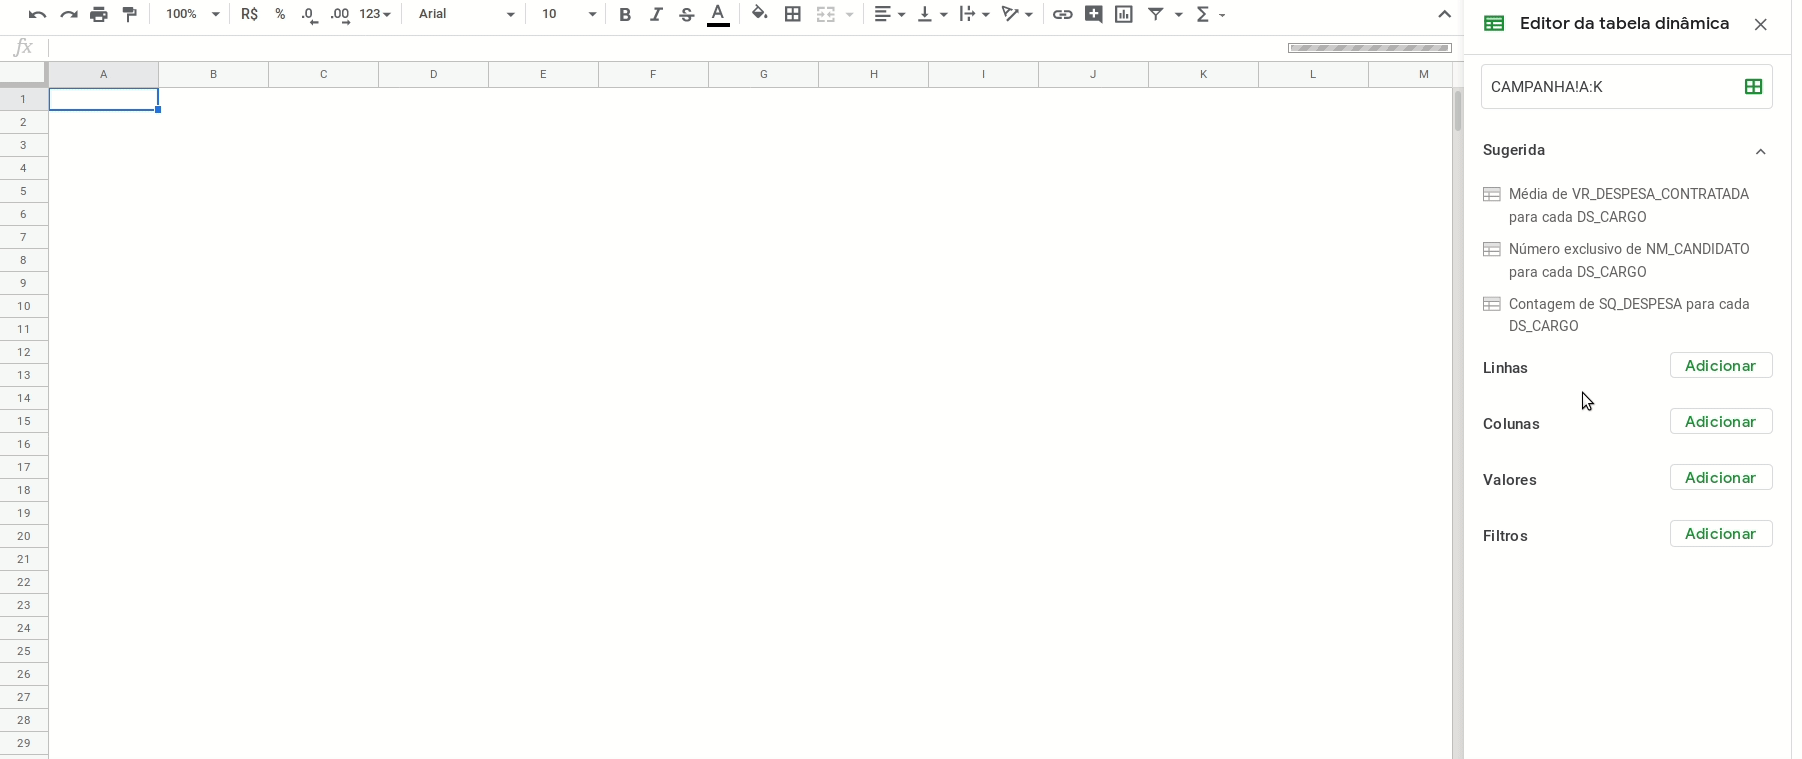Toggle strikethrough formatting
The height and width of the screenshot is (759, 1802).
[687, 14]
